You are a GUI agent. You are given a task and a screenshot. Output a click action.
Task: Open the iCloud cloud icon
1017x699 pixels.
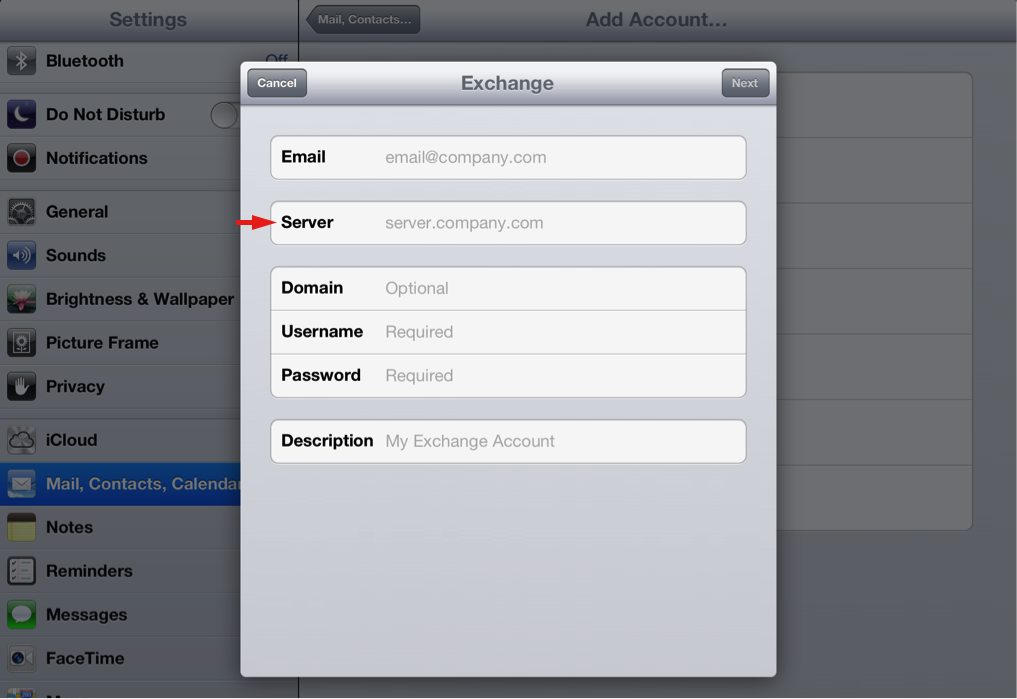tap(21, 440)
